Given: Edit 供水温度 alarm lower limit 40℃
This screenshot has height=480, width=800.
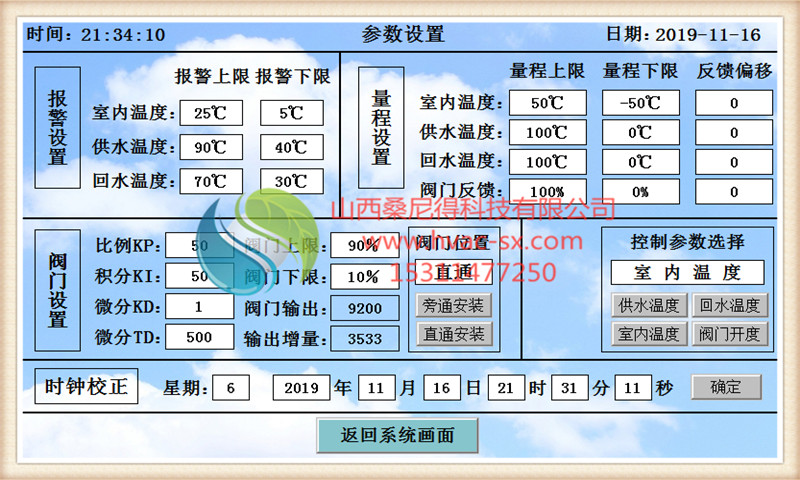Looking at the screenshot, I should [x=291, y=147].
